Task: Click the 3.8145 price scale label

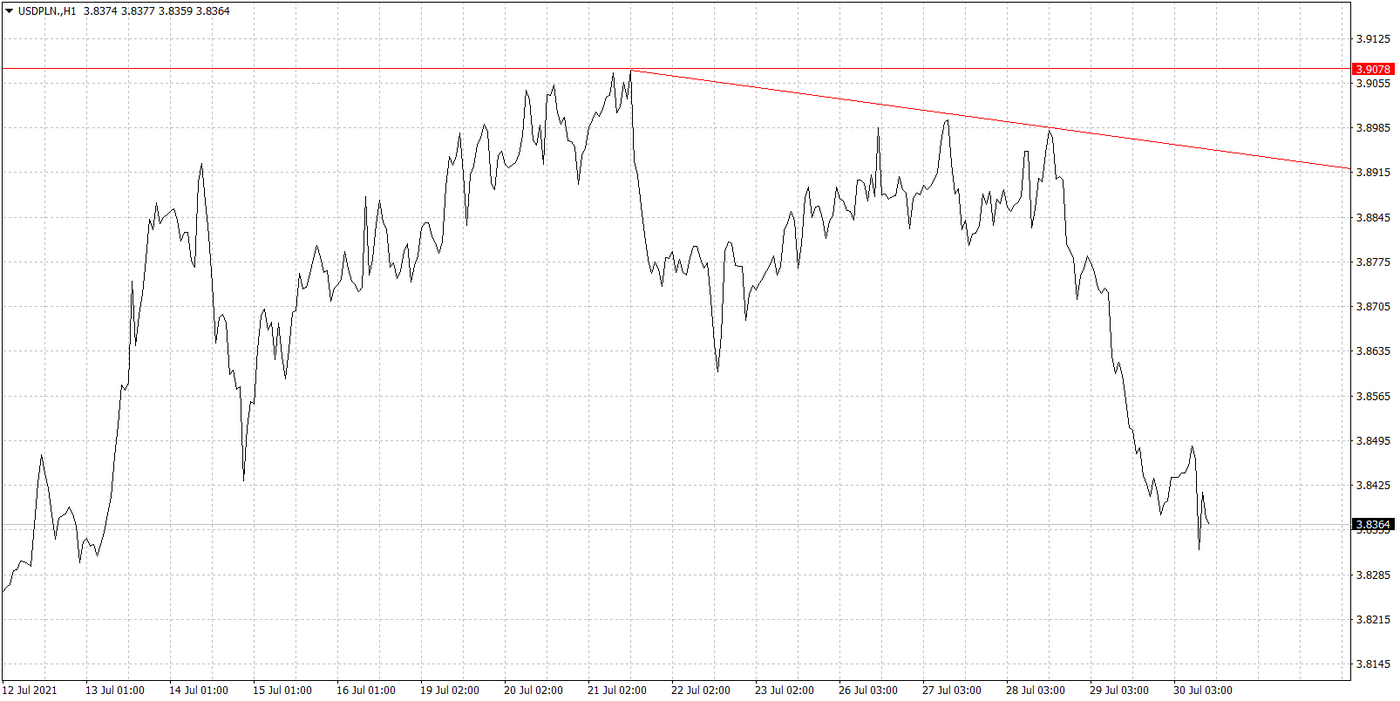Action: click(x=1372, y=664)
